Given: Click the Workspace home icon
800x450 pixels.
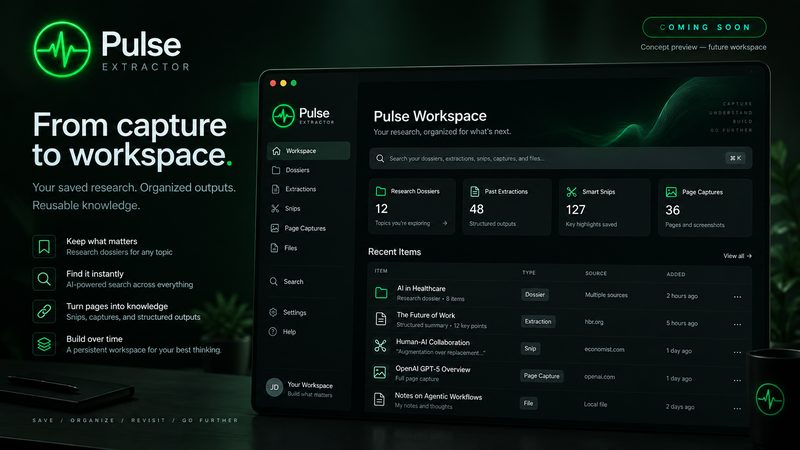Looking at the screenshot, I should (276, 151).
